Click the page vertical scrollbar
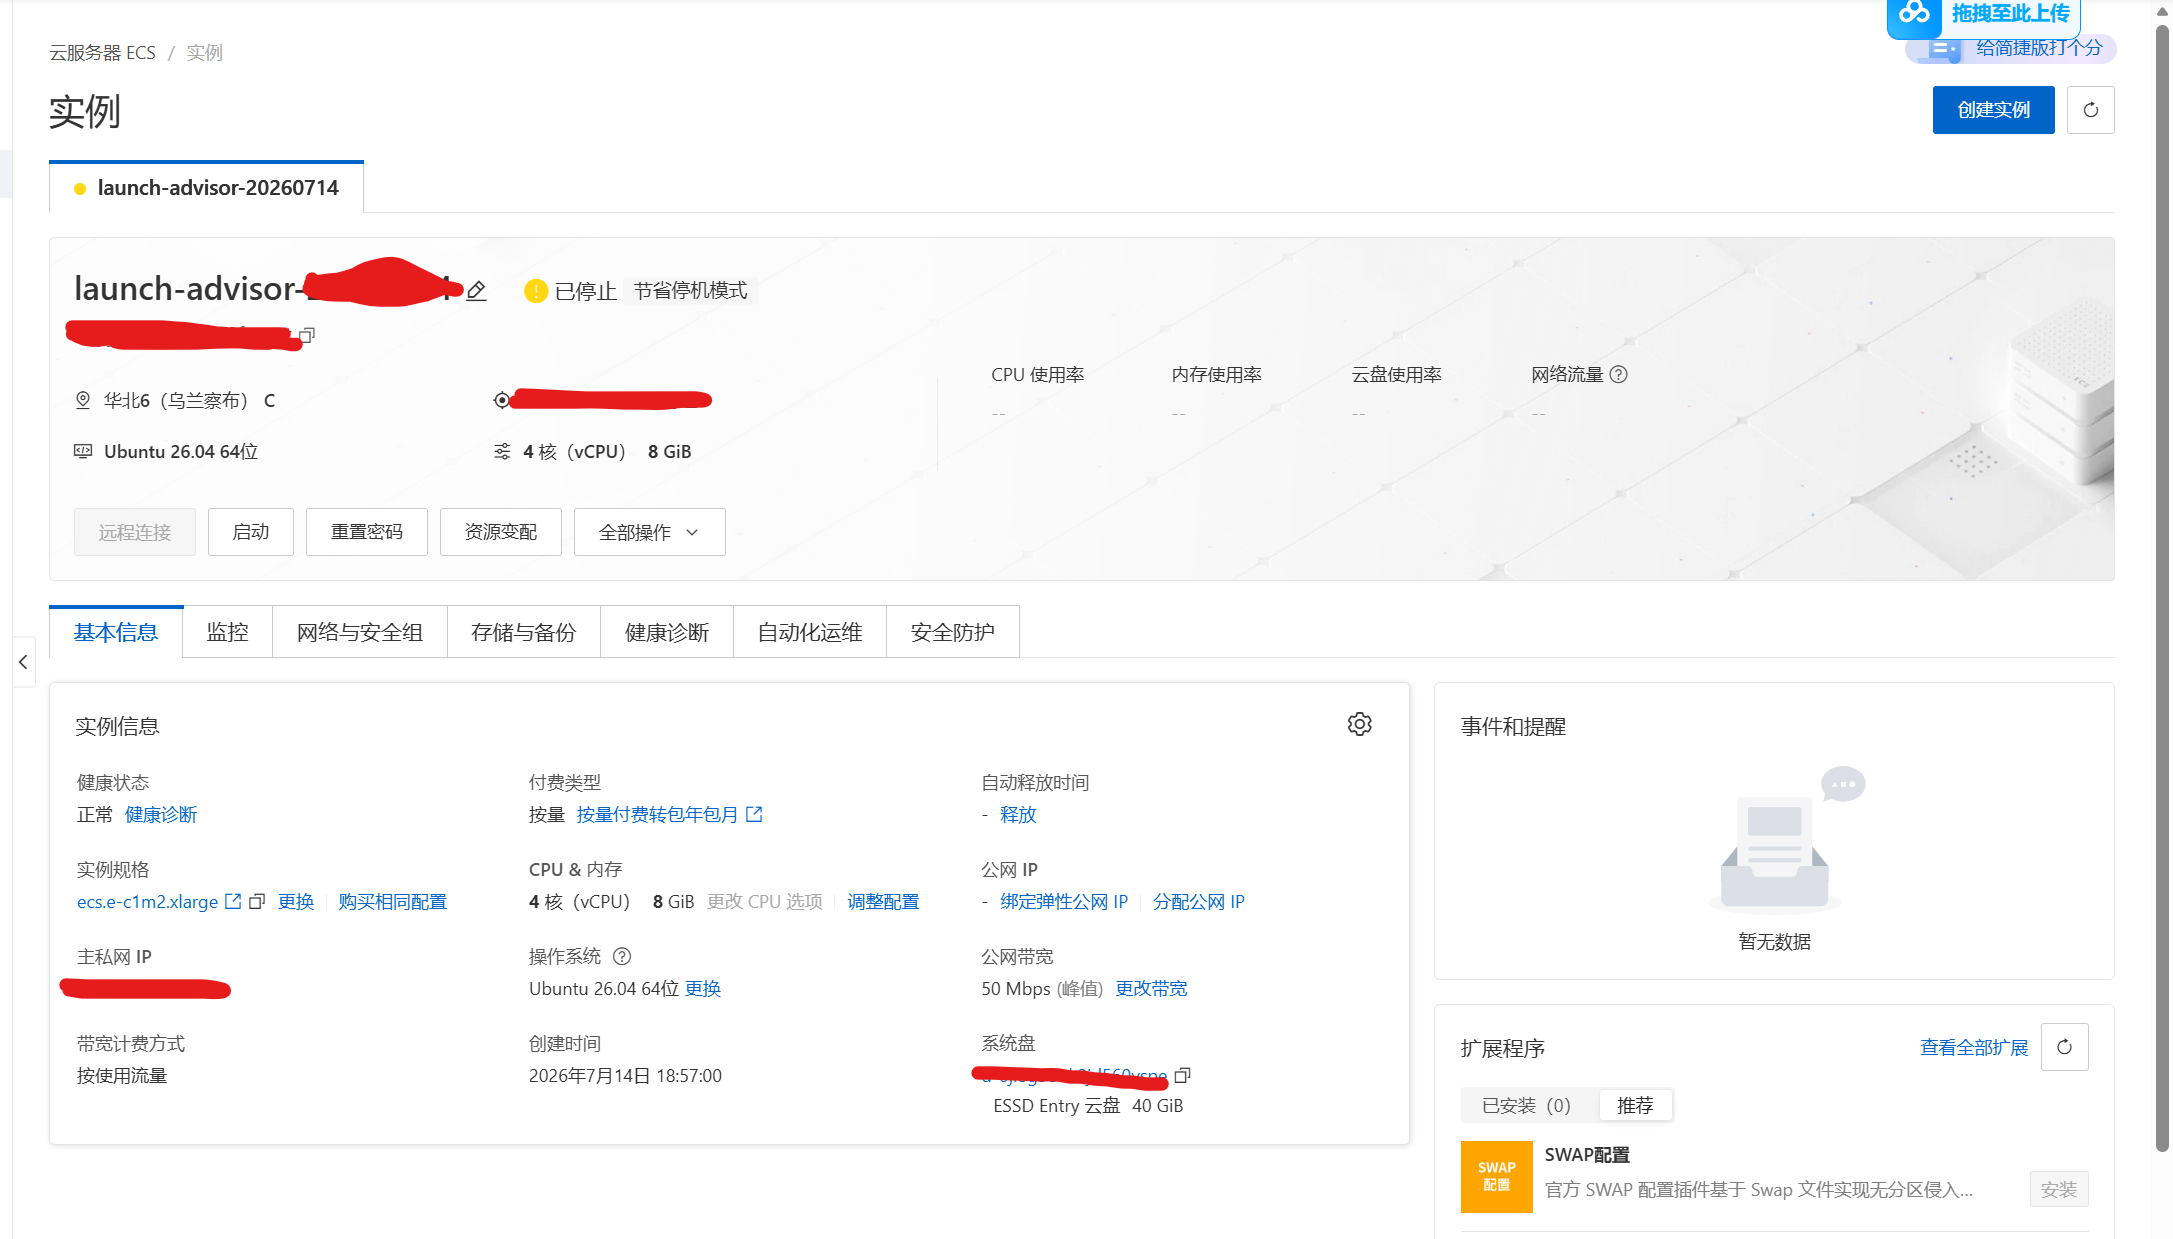Viewport: 2173px width, 1239px height. point(2162,590)
